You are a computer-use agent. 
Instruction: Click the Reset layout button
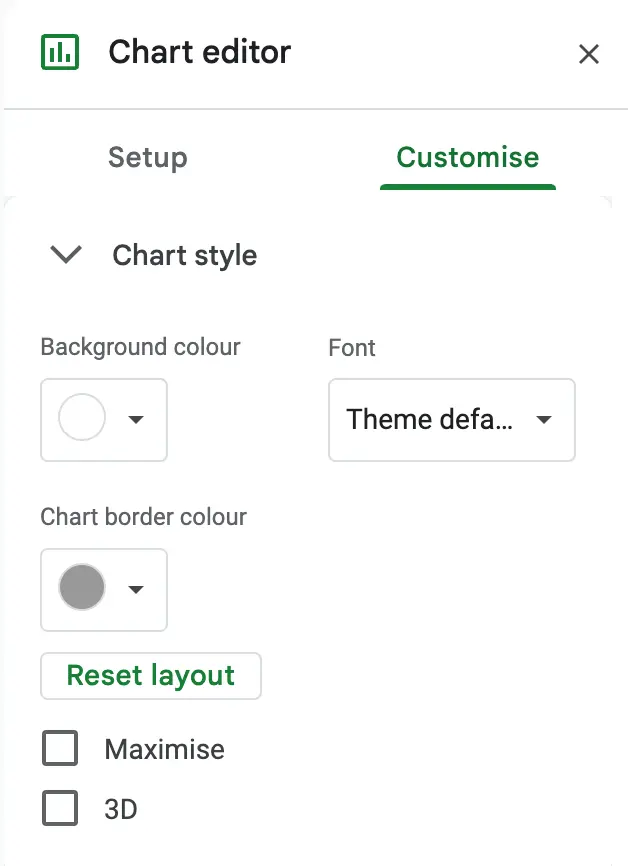click(x=150, y=676)
